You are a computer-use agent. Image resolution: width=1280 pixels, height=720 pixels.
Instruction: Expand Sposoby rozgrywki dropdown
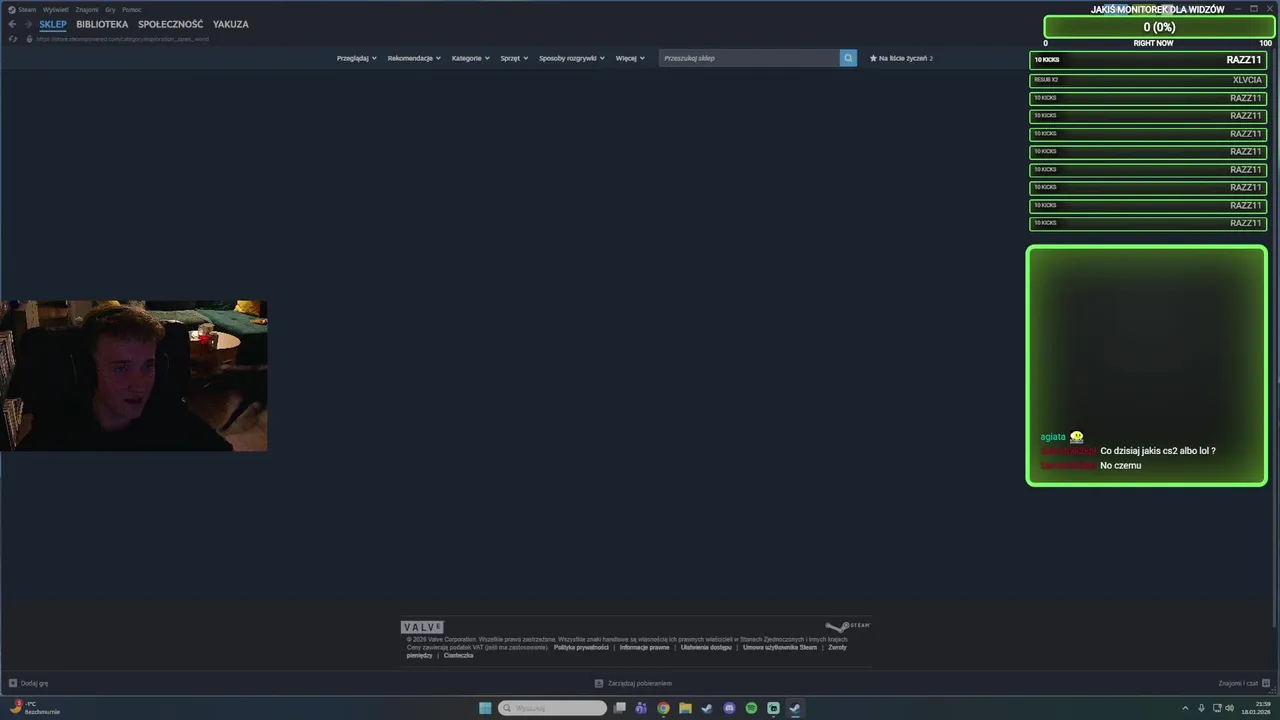click(x=571, y=58)
